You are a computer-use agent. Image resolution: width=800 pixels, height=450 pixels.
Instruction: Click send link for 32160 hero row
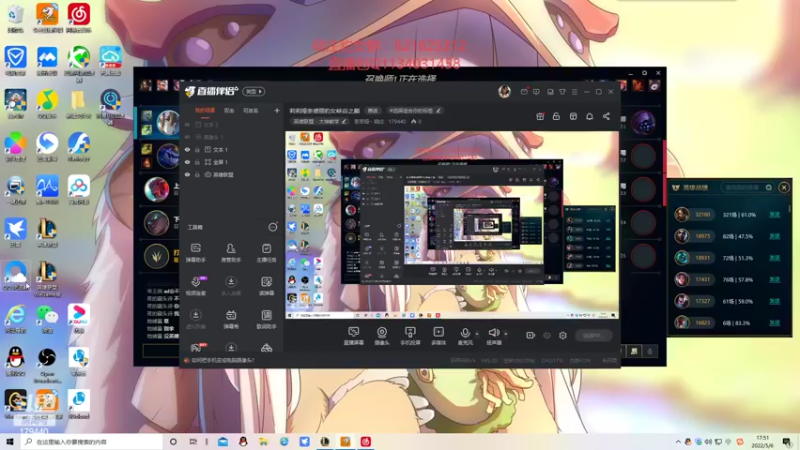(774, 215)
